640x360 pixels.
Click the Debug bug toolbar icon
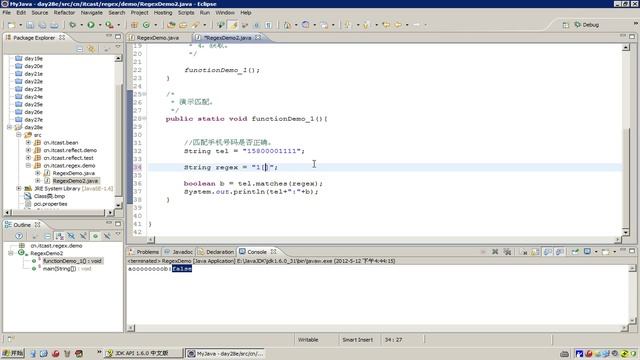(73, 25)
